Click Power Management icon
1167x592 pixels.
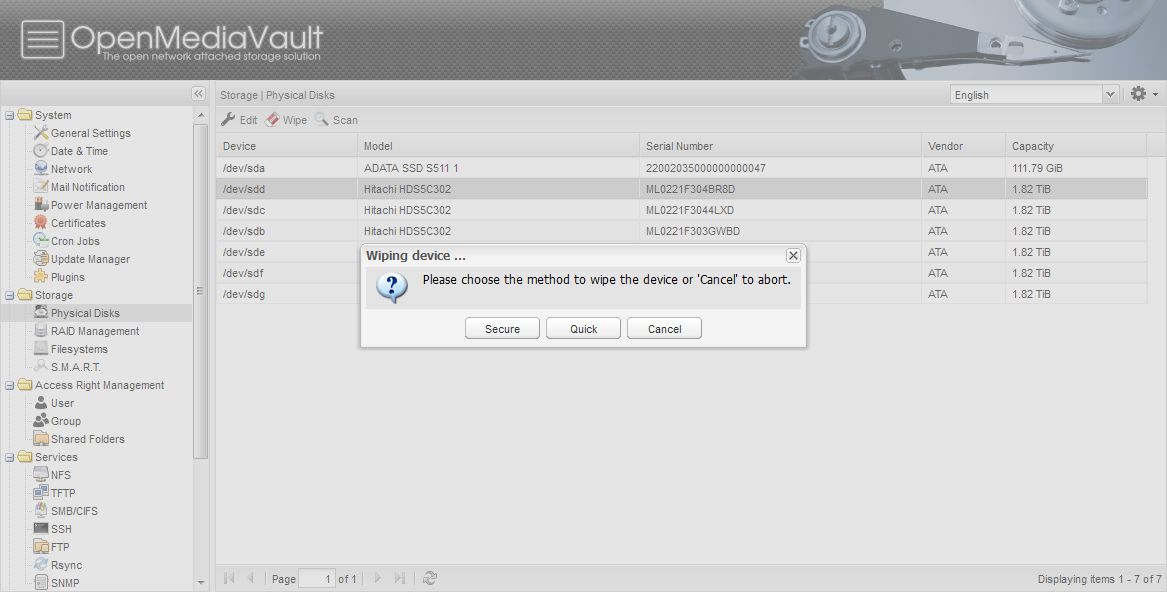click(41, 205)
